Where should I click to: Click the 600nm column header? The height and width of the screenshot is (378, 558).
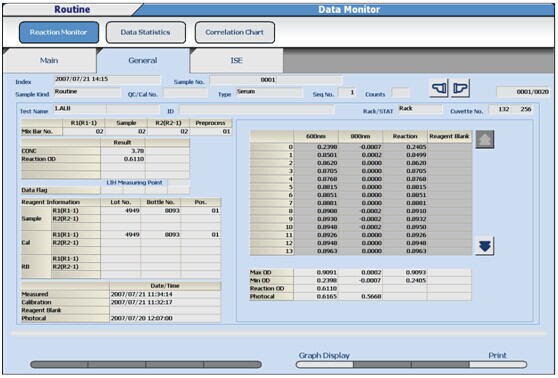tap(316, 136)
